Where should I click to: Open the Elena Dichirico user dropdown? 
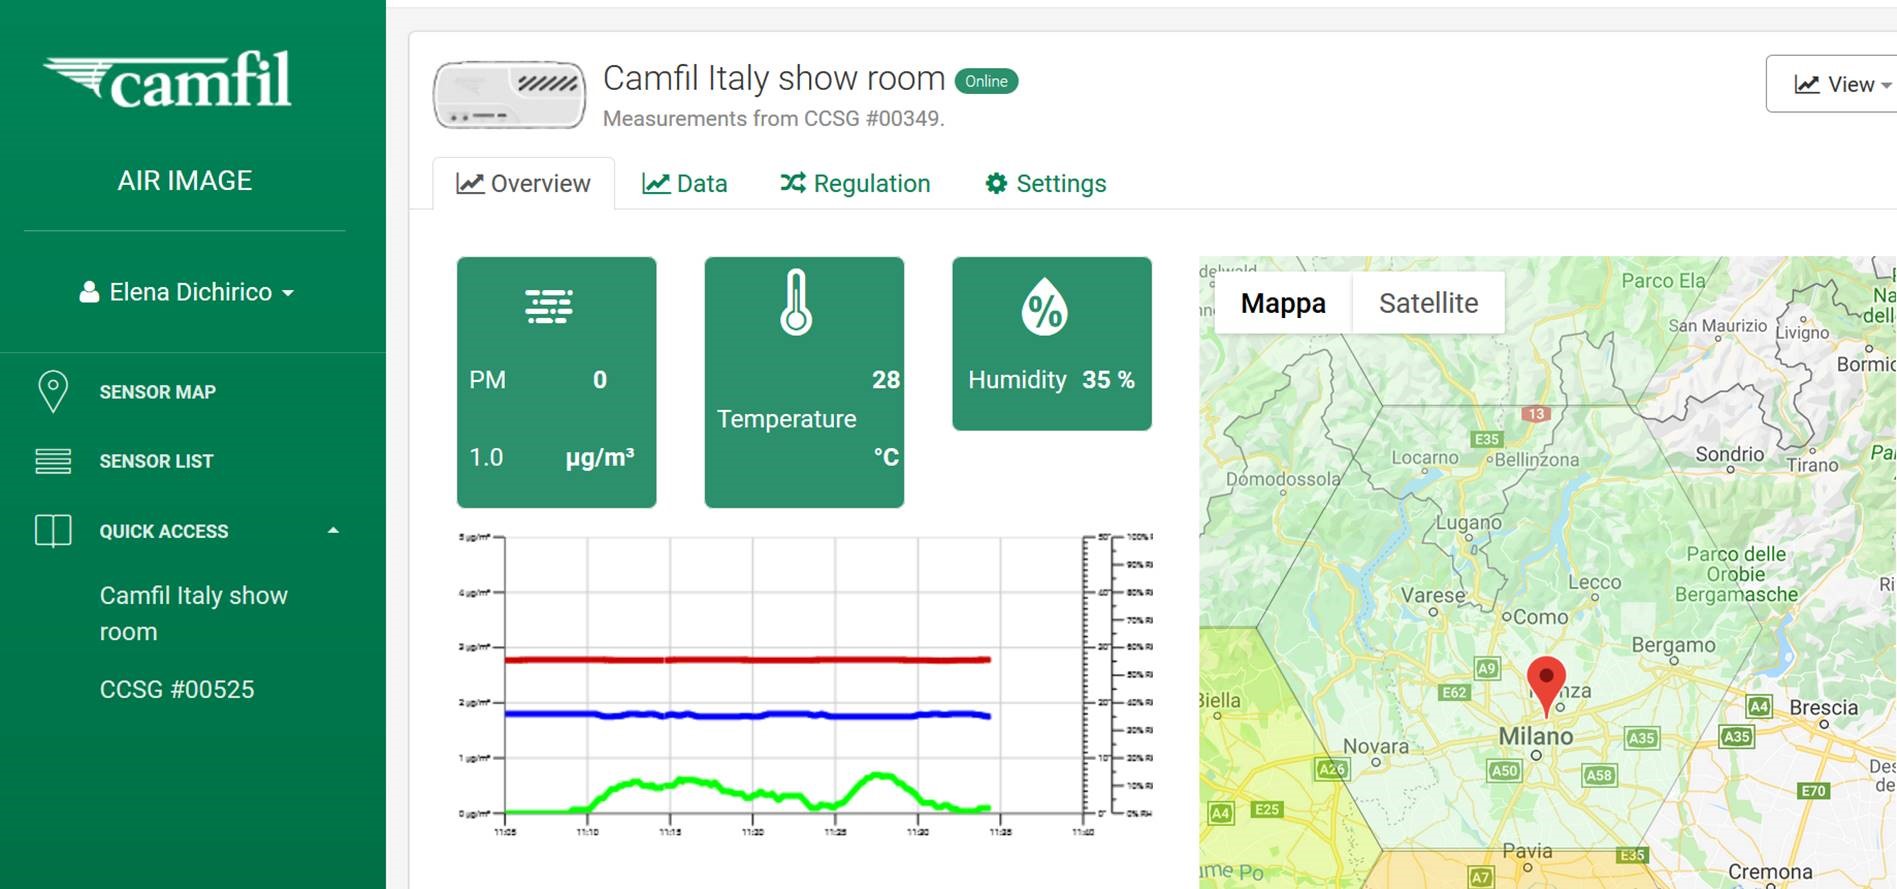(x=186, y=292)
